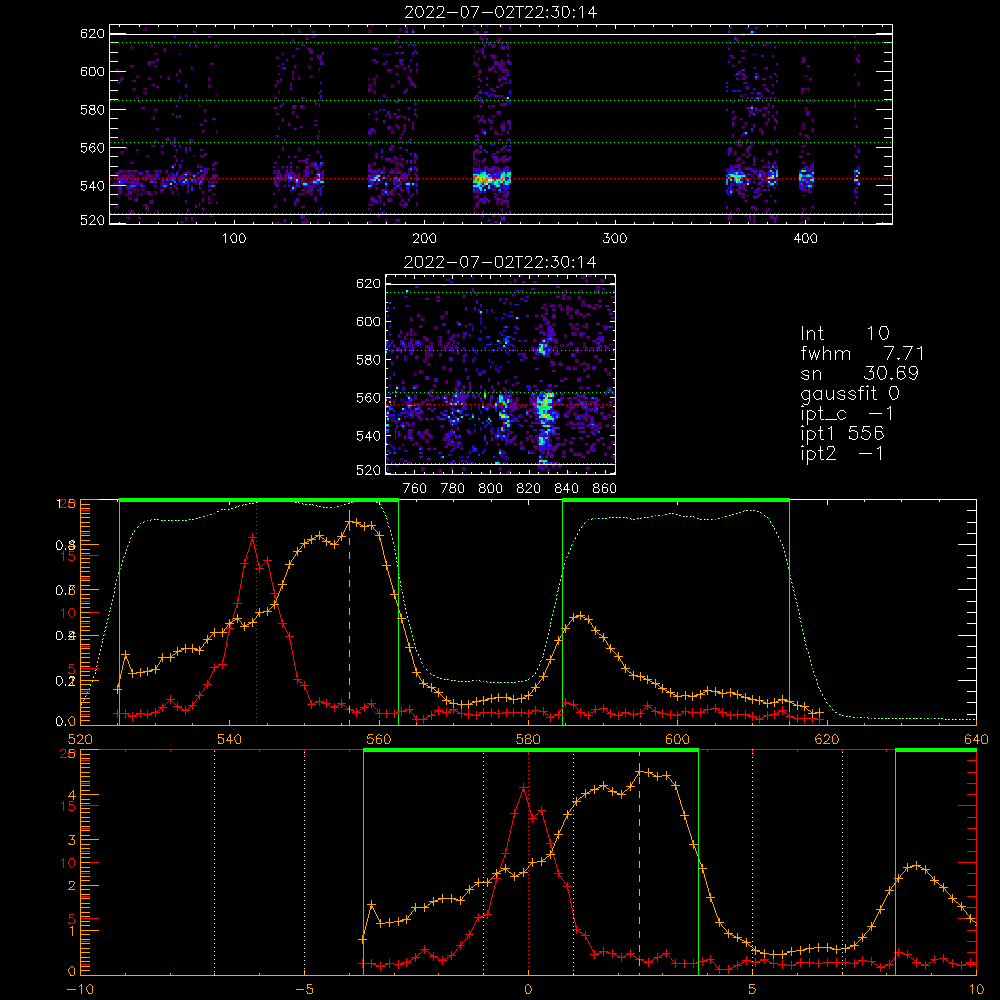The image size is (1000, 1000).
Task: Click y-axis label 600 of middle spectrogram
Action: pyautogui.click(x=368, y=321)
